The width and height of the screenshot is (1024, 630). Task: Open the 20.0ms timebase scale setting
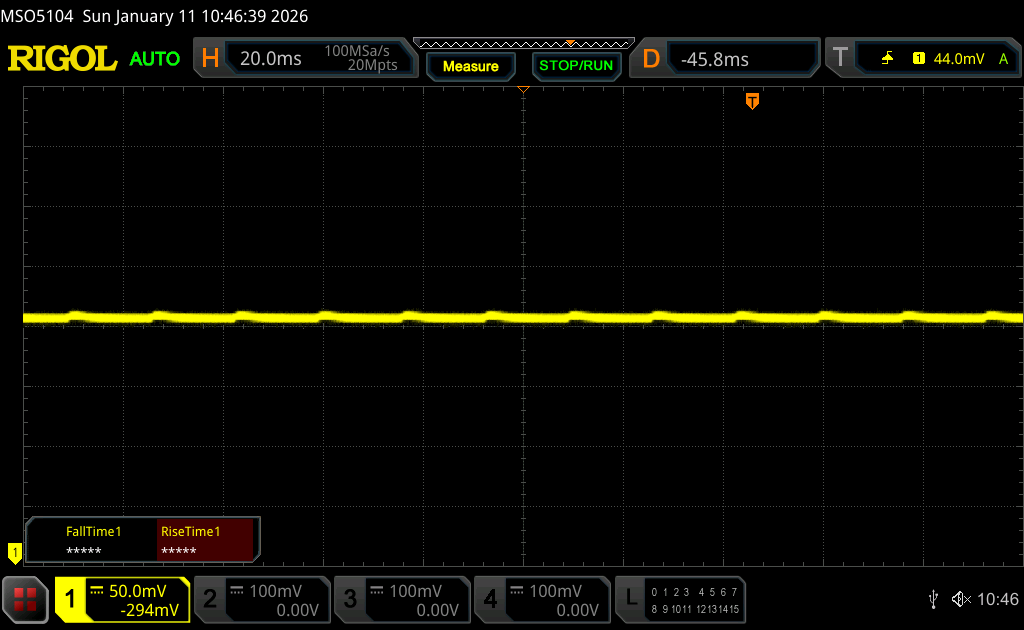click(271, 59)
